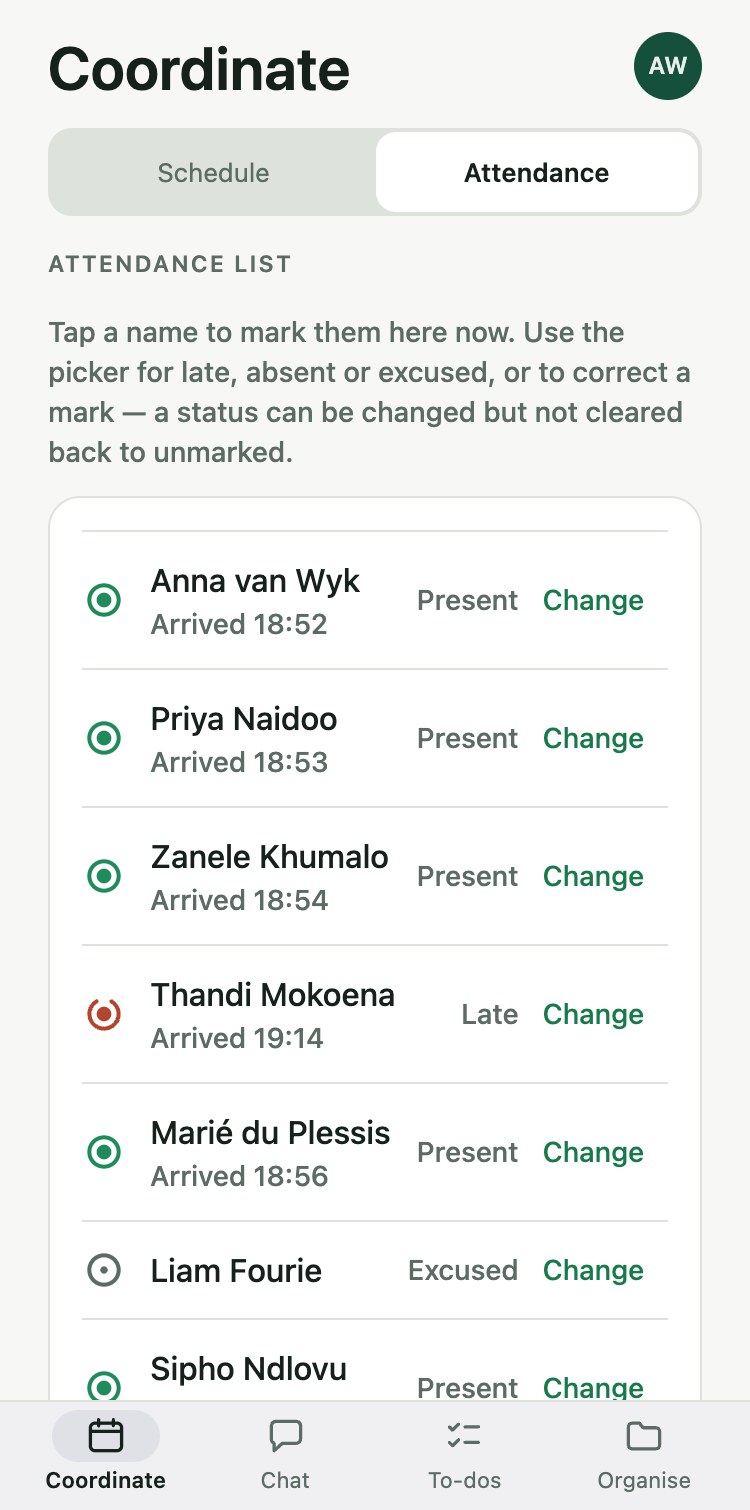This screenshot has width=750, height=1510.
Task: Tap the Coordinate calendar icon
Action: [x=106, y=1437]
